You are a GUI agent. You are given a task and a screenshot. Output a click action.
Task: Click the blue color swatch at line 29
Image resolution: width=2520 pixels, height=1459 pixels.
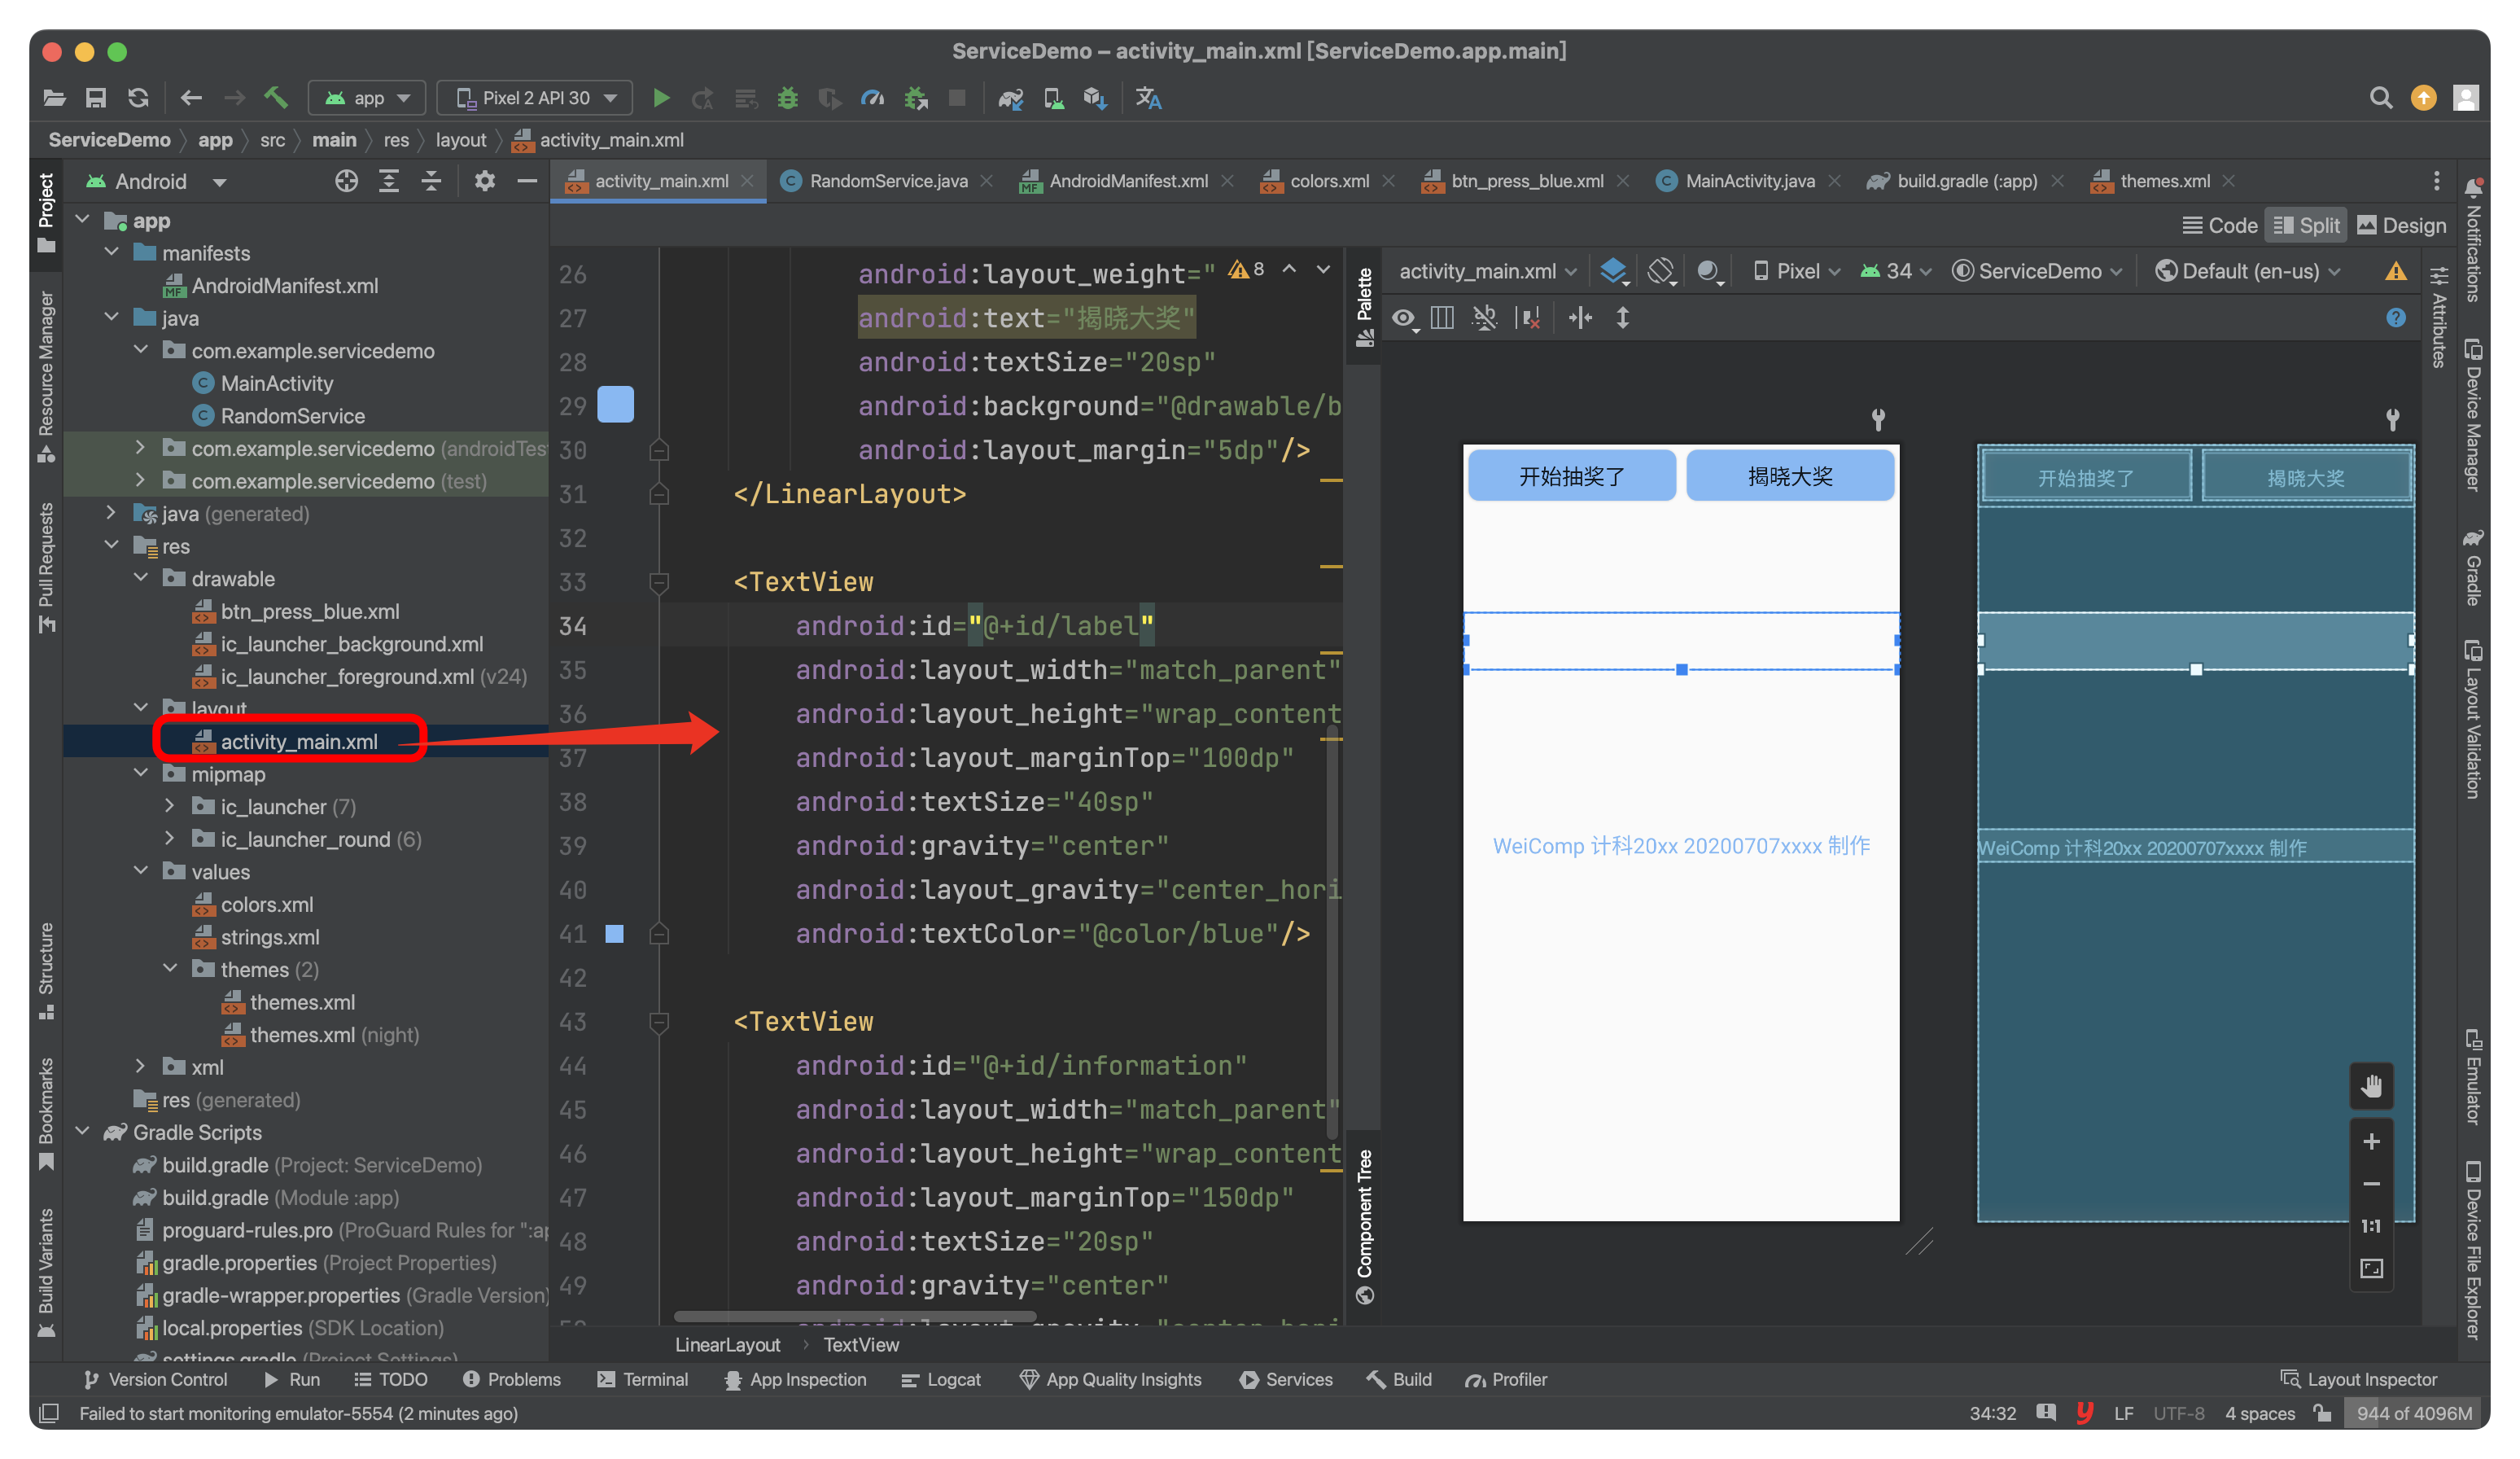tap(615, 405)
